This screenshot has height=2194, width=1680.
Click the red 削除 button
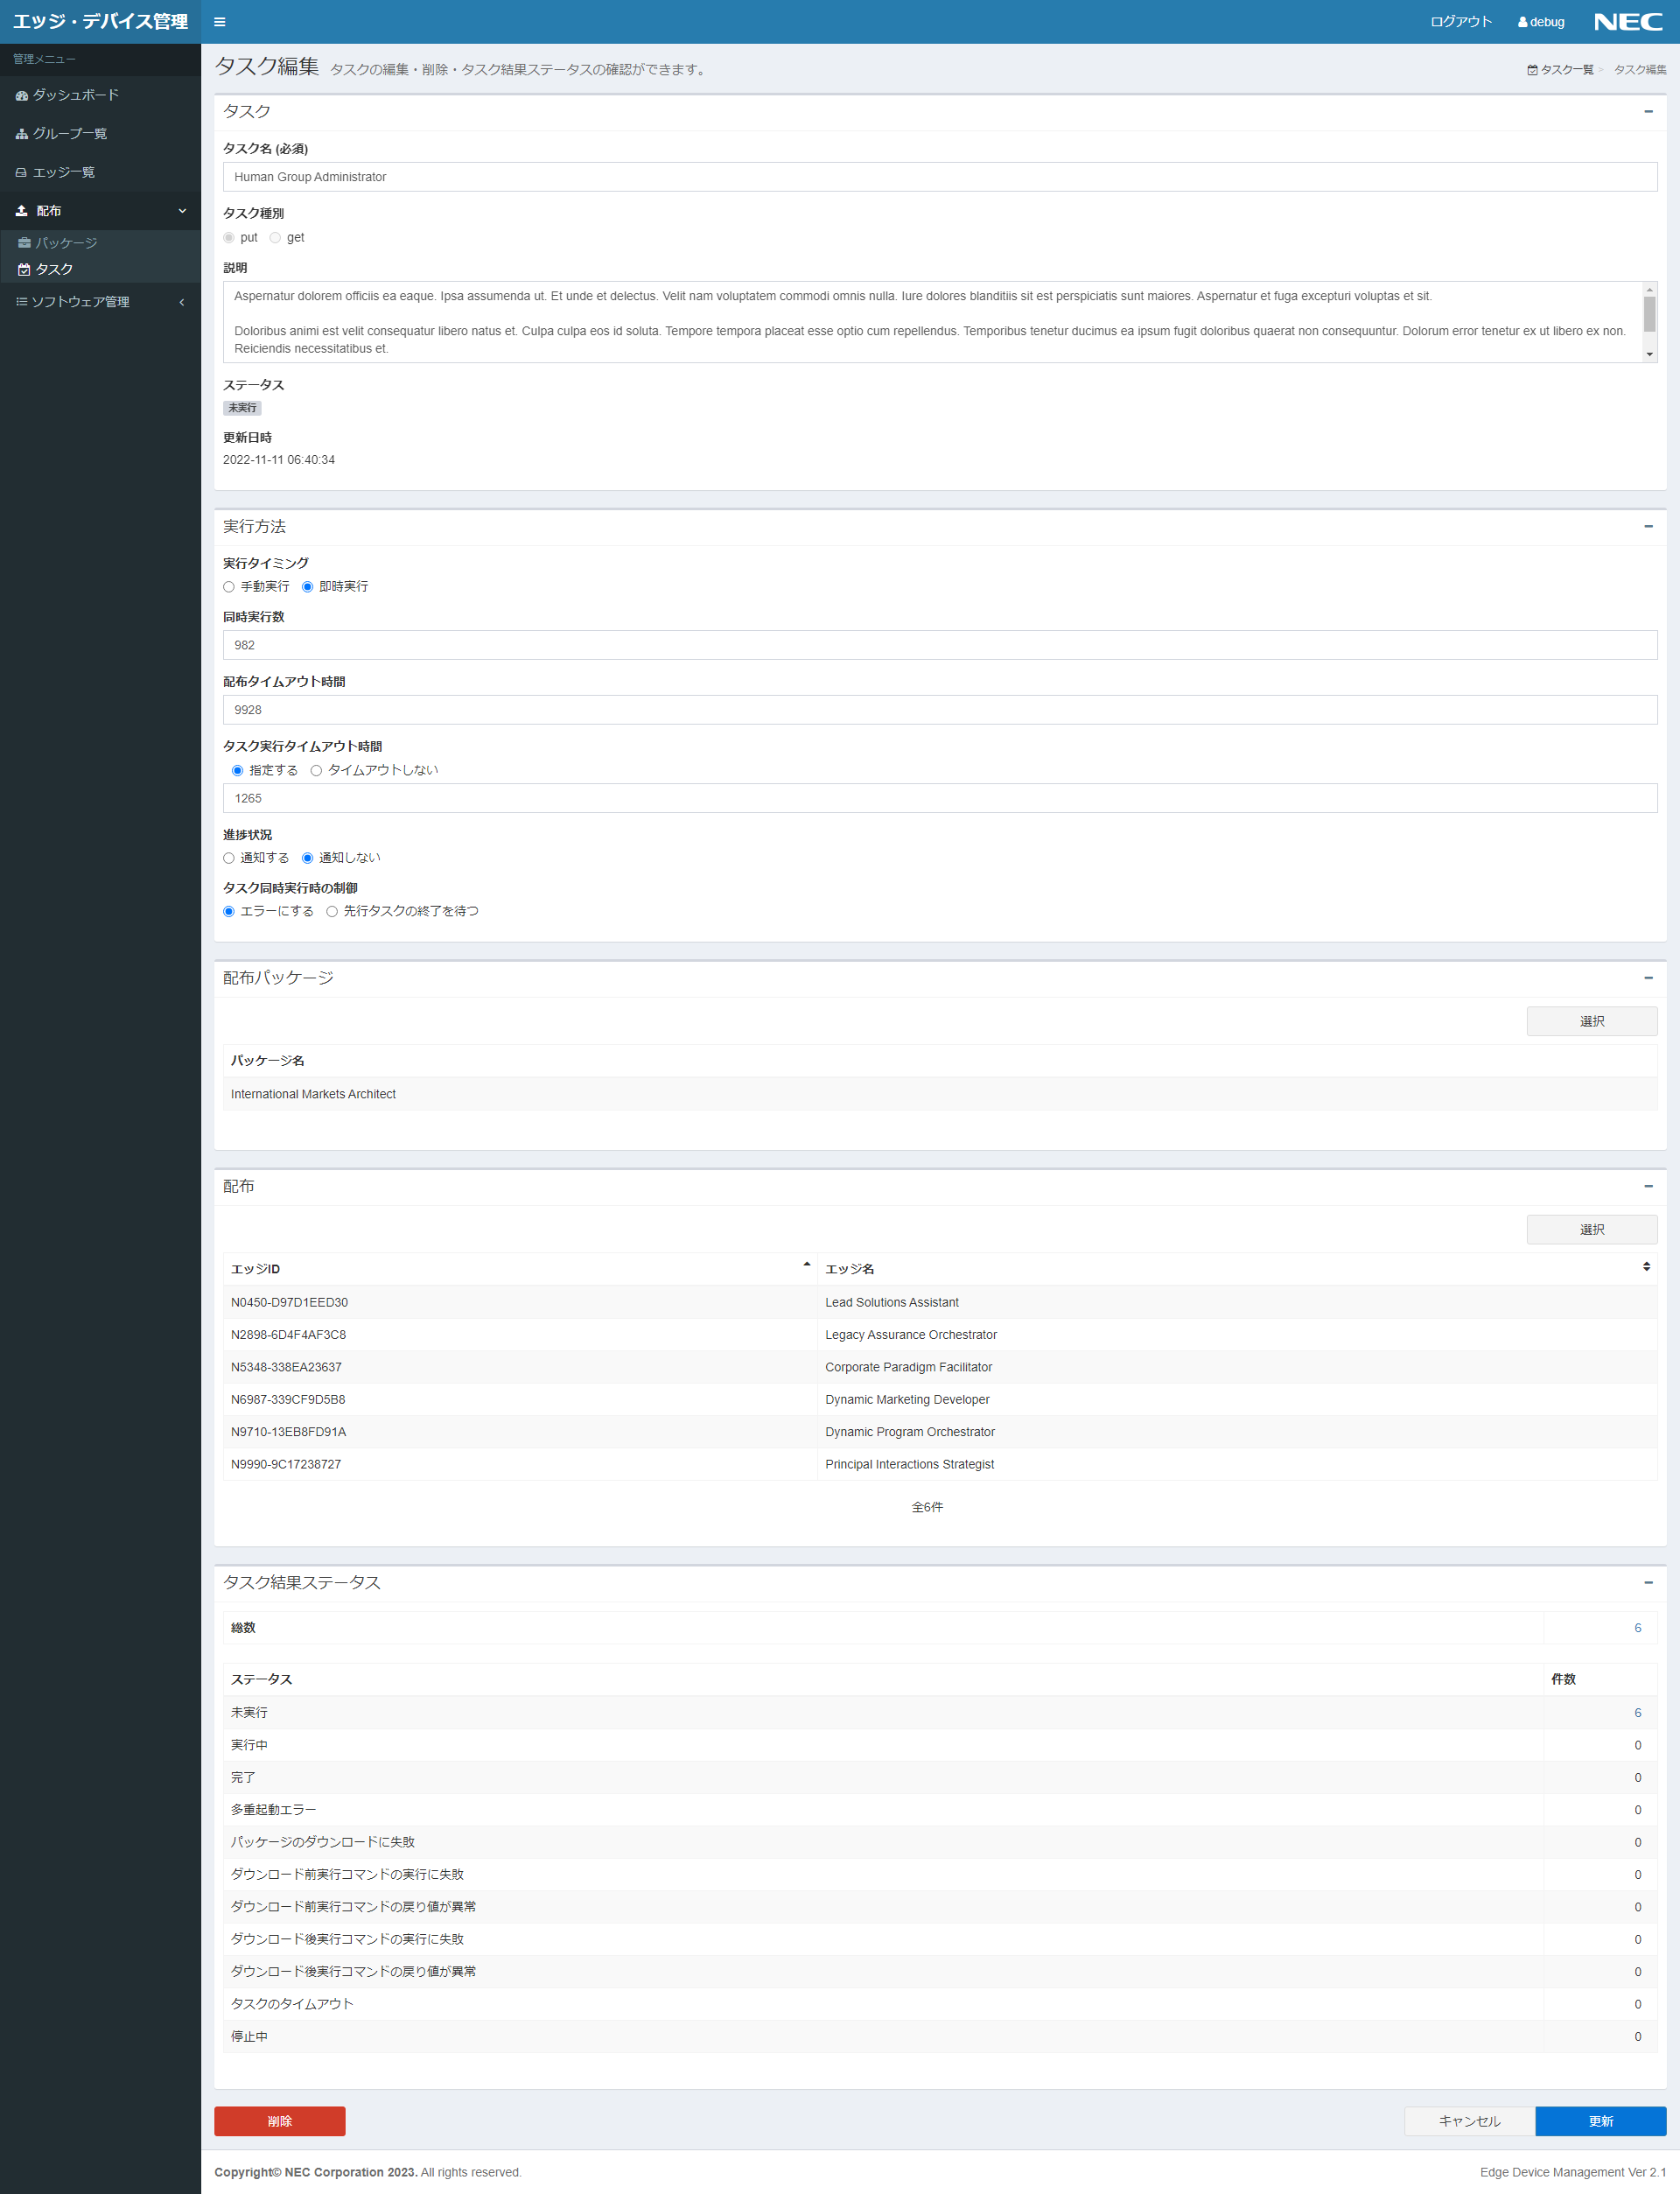click(279, 2121)
